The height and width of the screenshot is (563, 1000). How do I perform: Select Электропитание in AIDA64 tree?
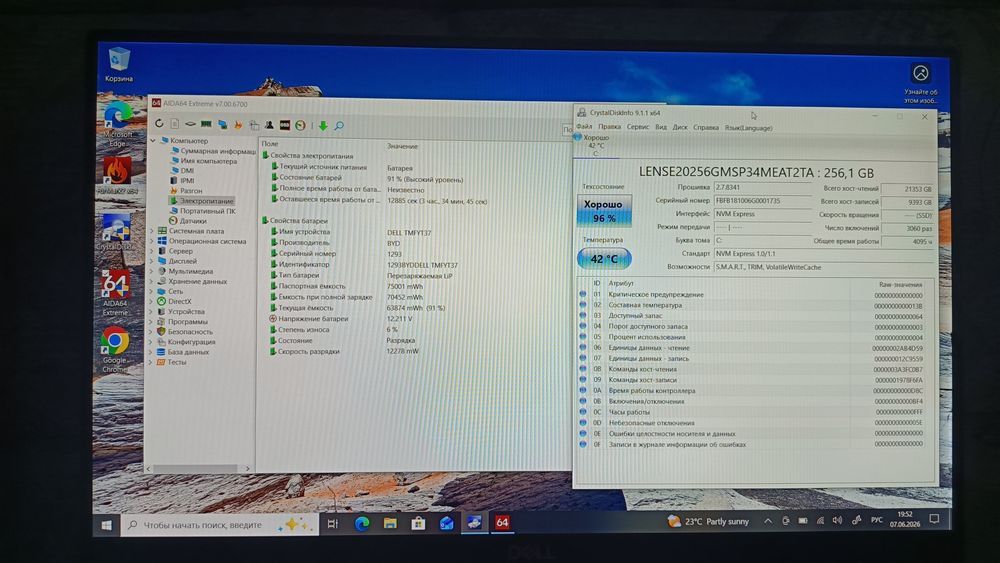pos(206,200)
